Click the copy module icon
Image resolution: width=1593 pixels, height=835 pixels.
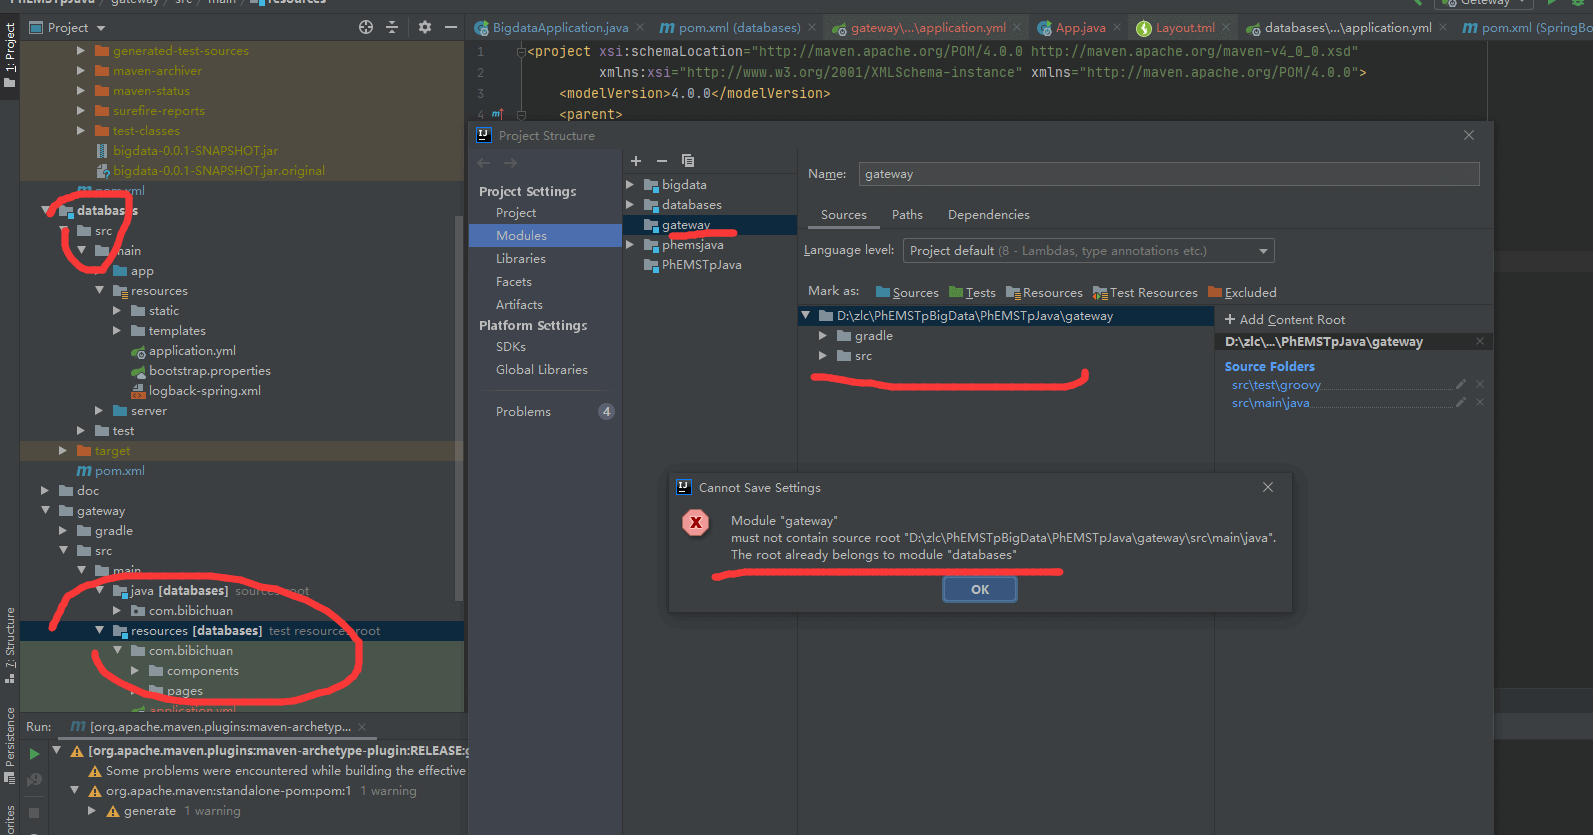pyautogui.click(x=688, y=161)
